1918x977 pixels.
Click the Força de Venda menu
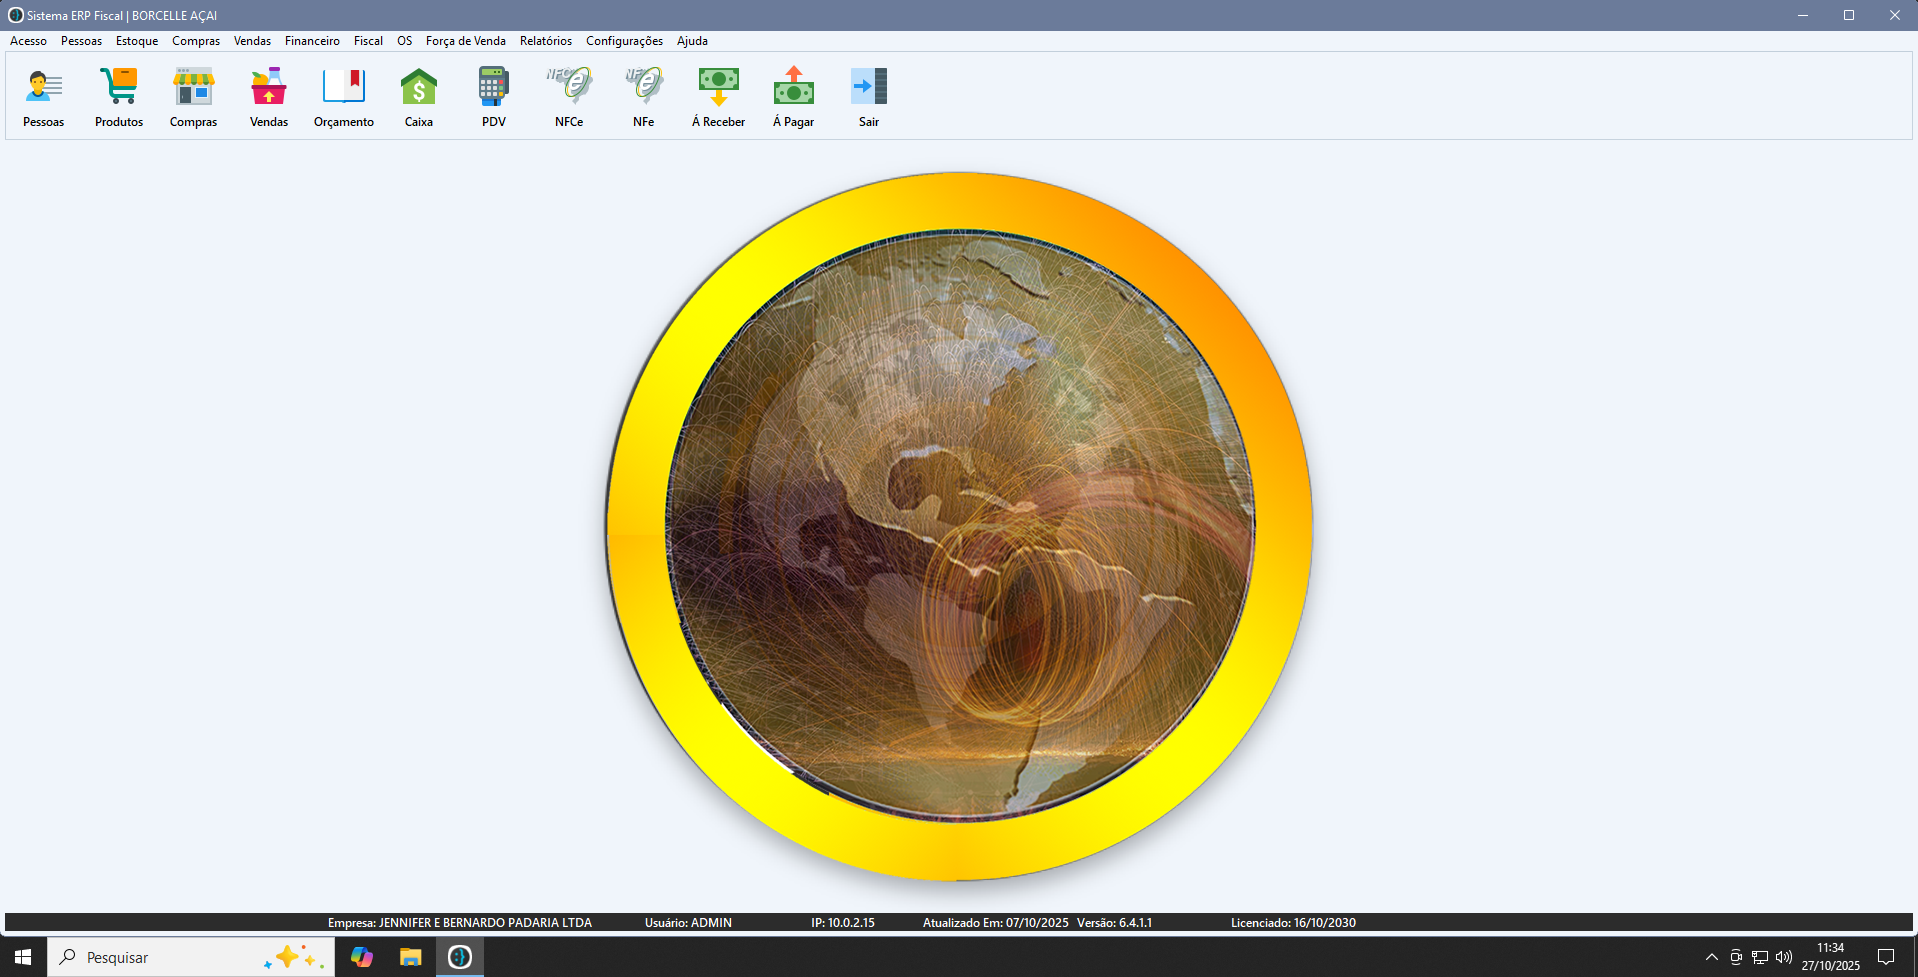[x=466, y=41]
